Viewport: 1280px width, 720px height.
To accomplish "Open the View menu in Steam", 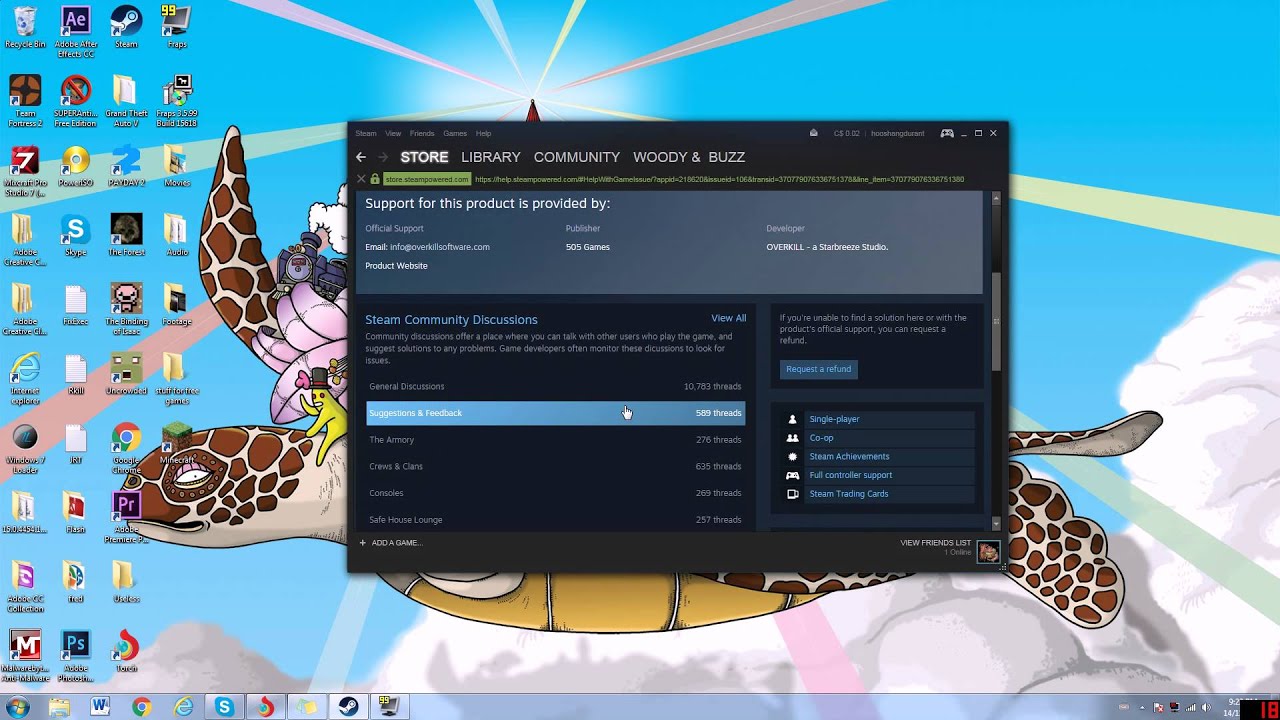I will (393, 133).
